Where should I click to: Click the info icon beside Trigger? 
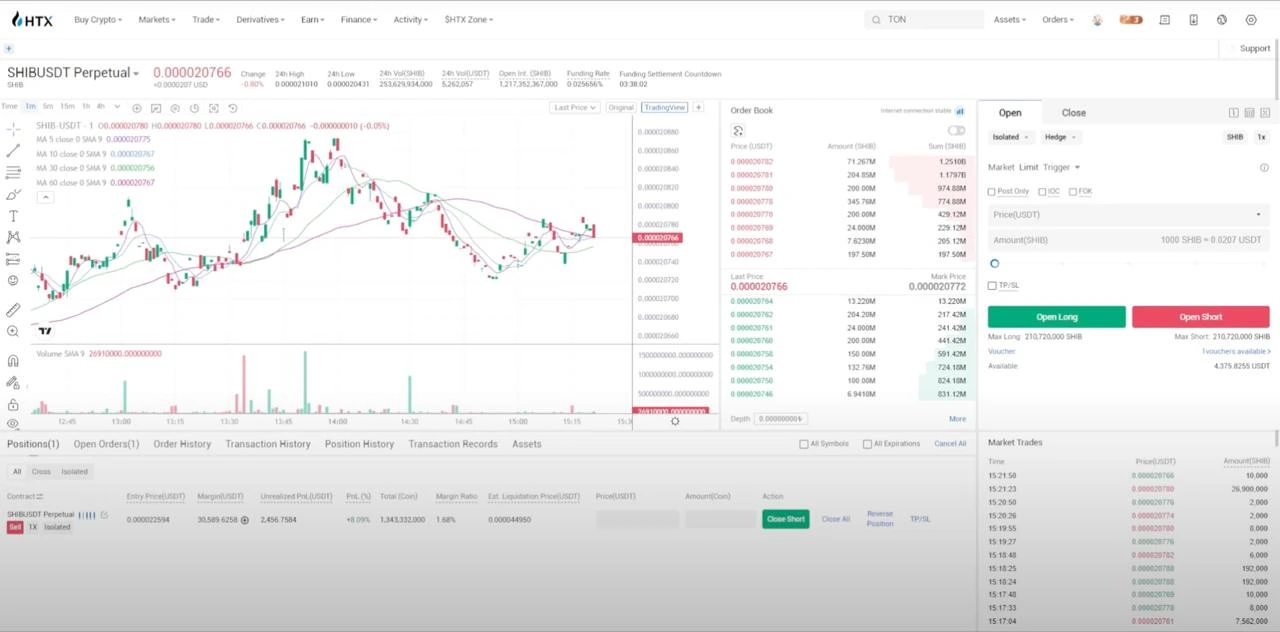click(x=1264, y=168)
